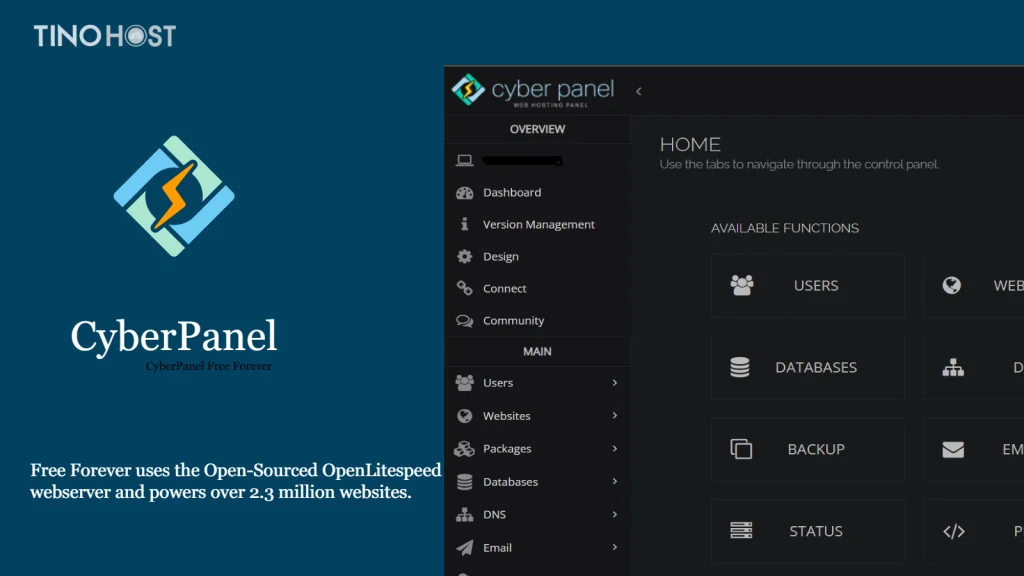Viewport: 1024px width, 576px height.
Task: Click the globe icon on the WEB tile
Action: (952, 285)
